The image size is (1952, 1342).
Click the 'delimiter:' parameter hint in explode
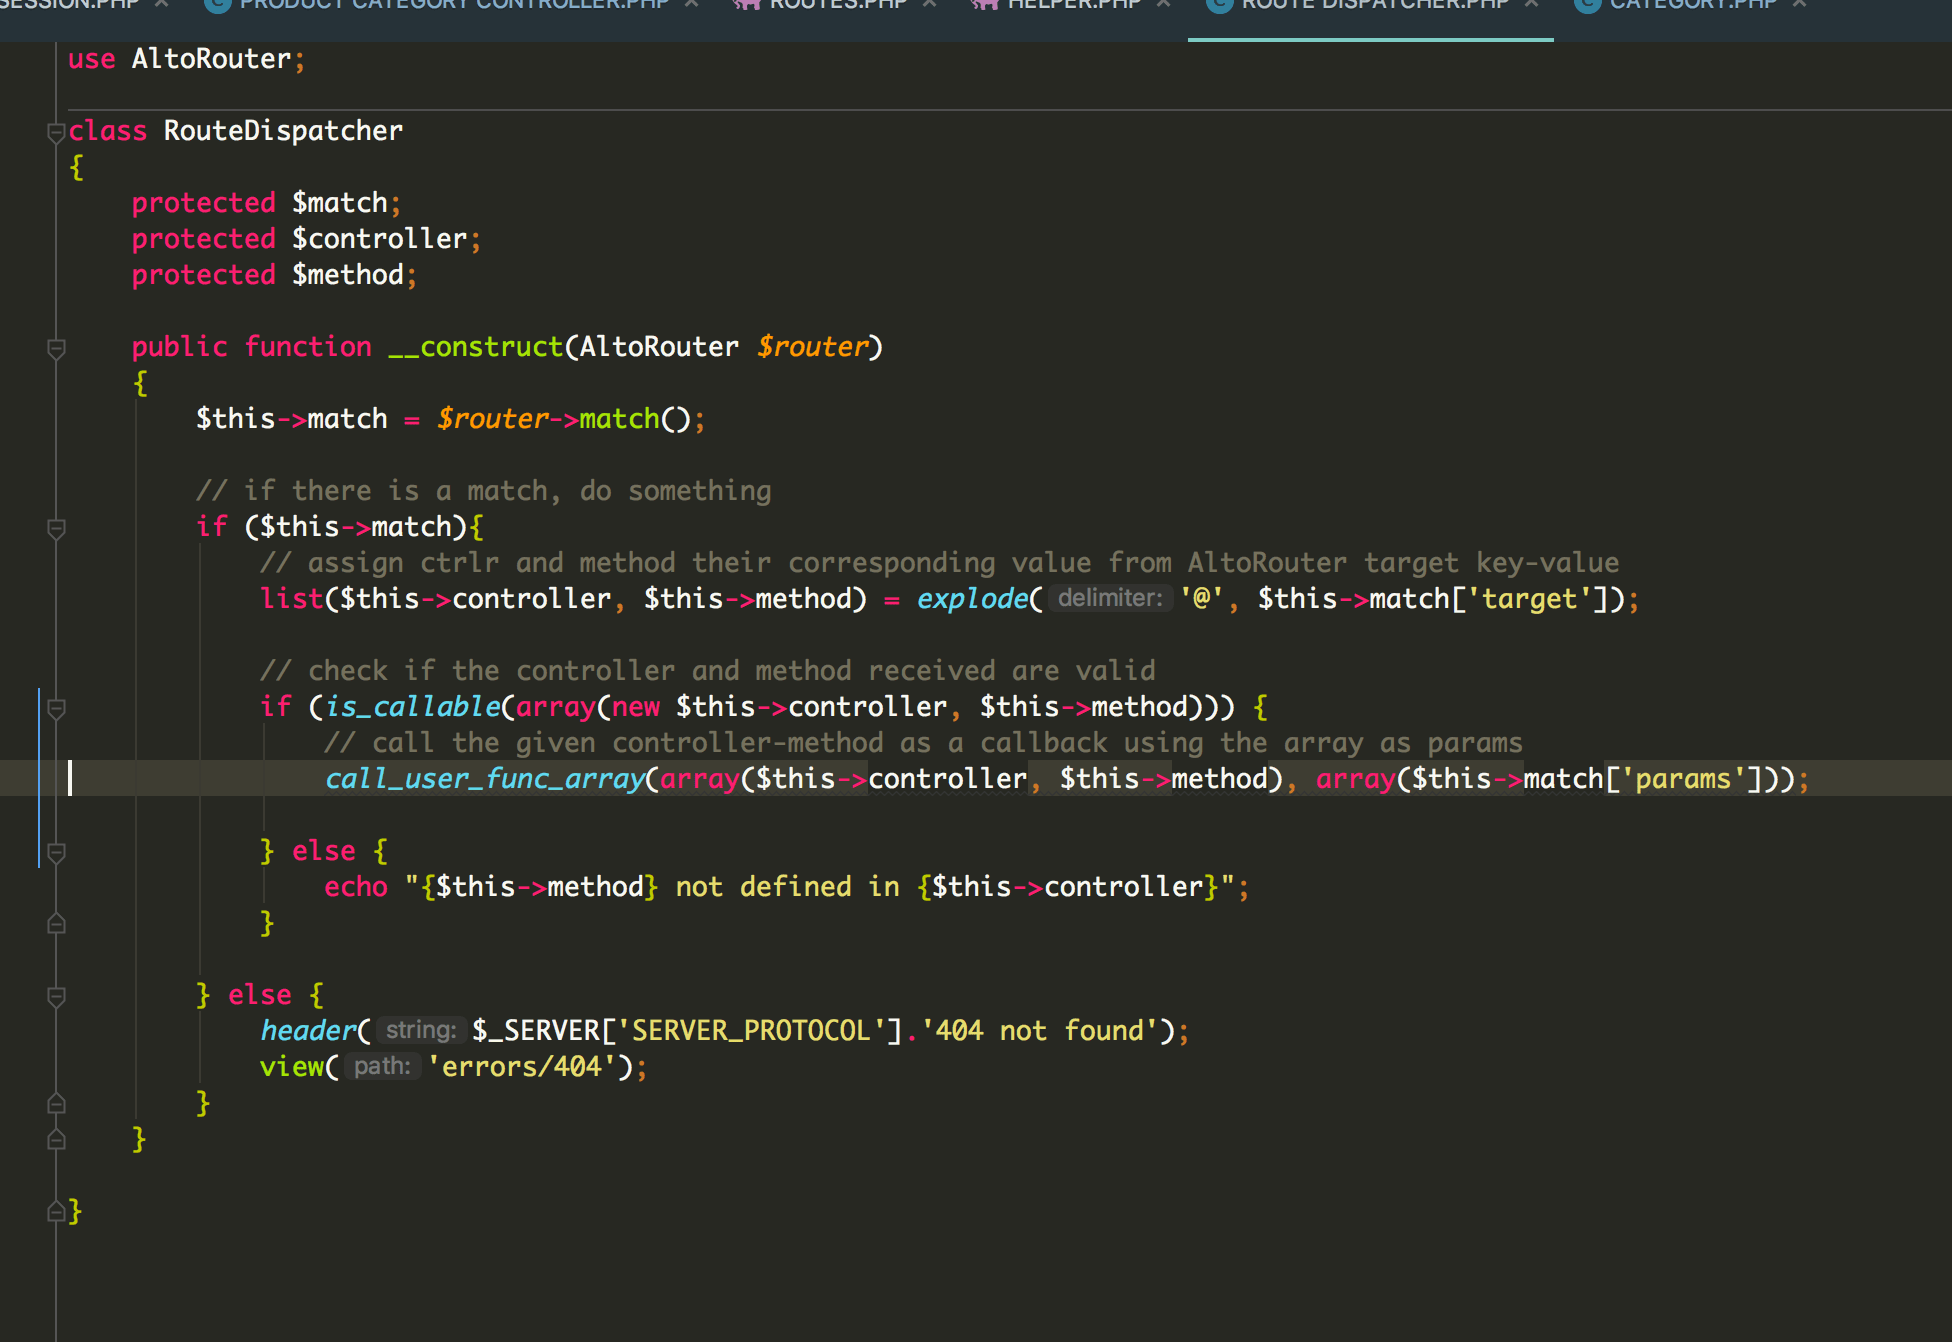coord(1110,598)
